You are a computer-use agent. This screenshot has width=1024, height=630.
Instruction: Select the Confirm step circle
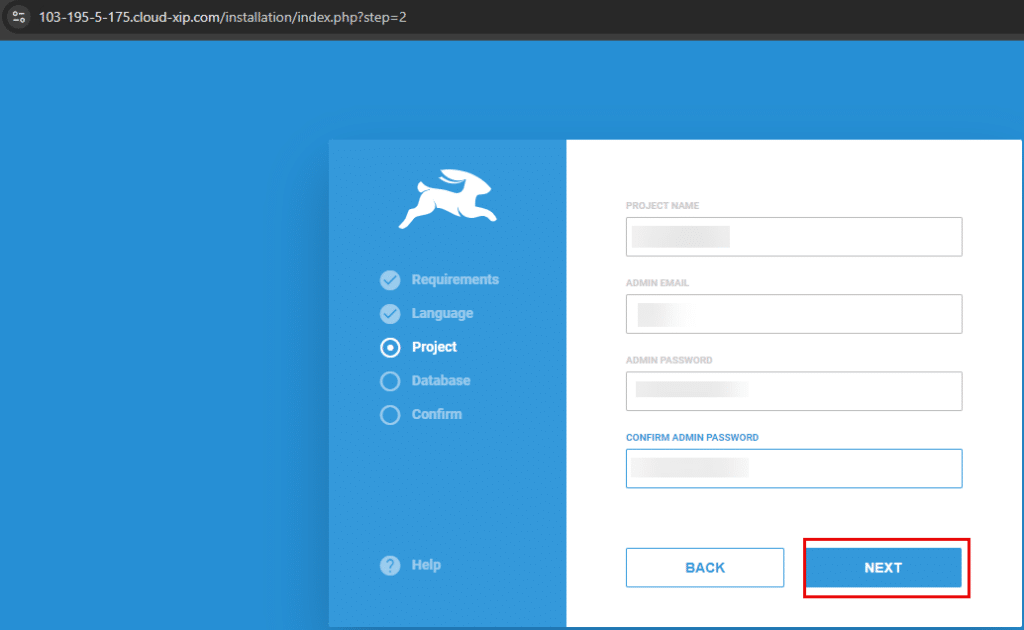390,414
